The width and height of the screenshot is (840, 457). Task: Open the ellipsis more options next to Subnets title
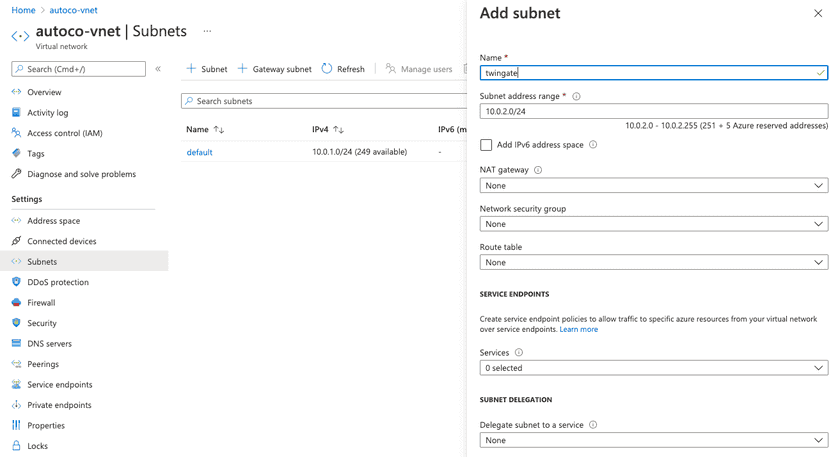207,31
